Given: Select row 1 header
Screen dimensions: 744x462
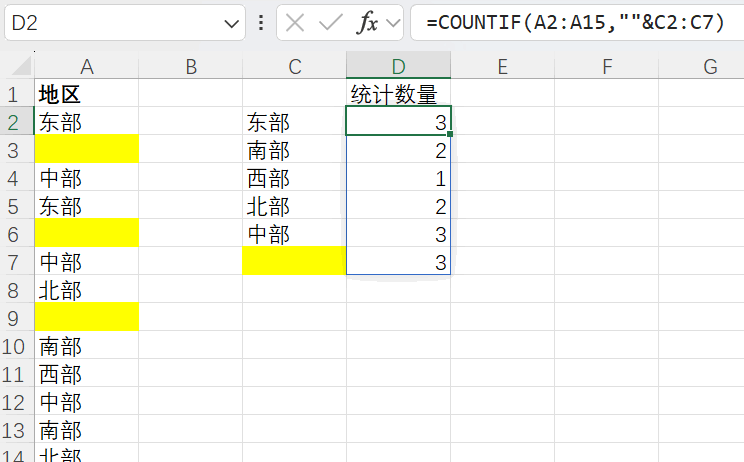Looking at the screenshot, I should (x=17, y=95).
